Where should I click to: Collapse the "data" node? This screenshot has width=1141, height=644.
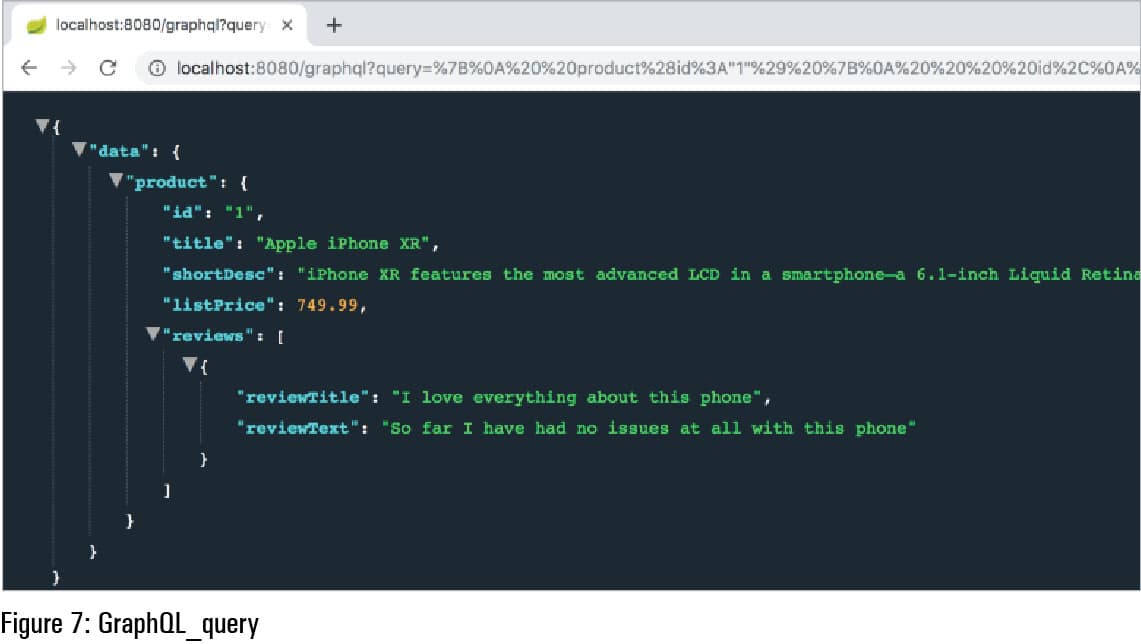click(80, 150)
